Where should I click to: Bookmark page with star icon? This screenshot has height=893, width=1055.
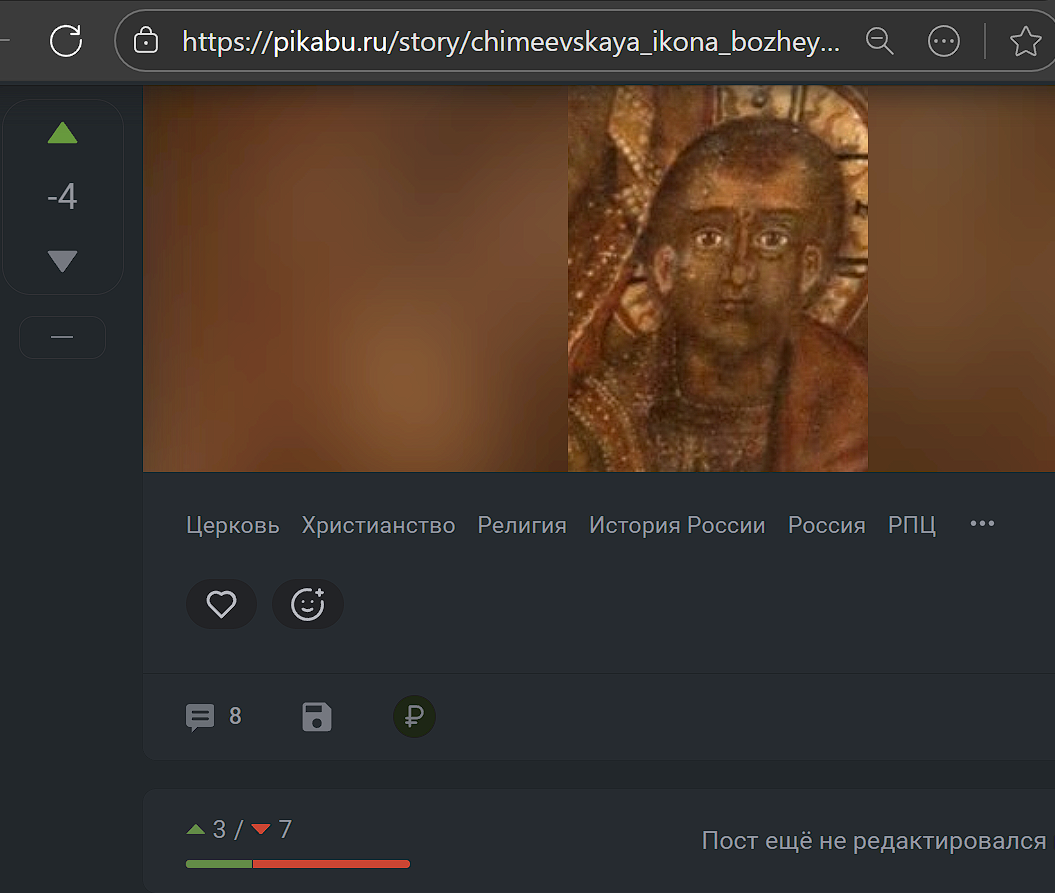1025,41
